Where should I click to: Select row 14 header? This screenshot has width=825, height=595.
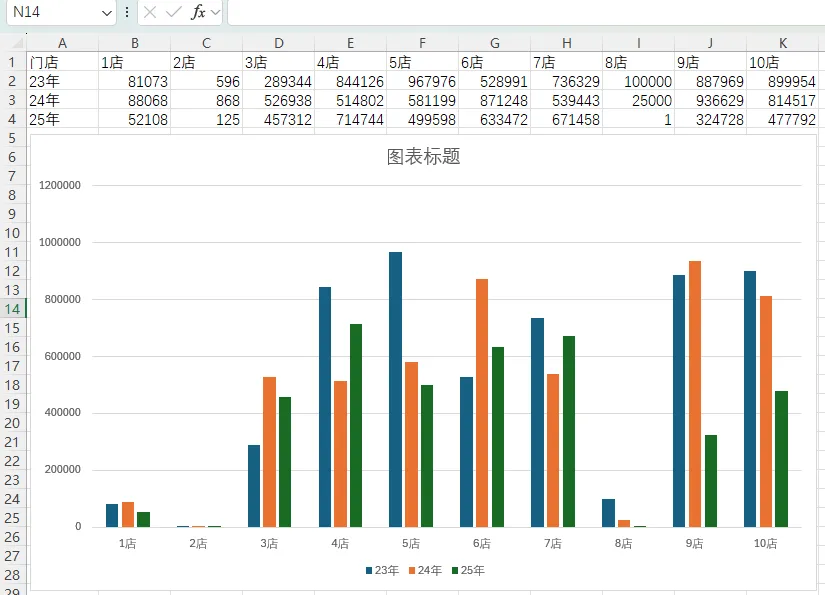coord(13,309)
